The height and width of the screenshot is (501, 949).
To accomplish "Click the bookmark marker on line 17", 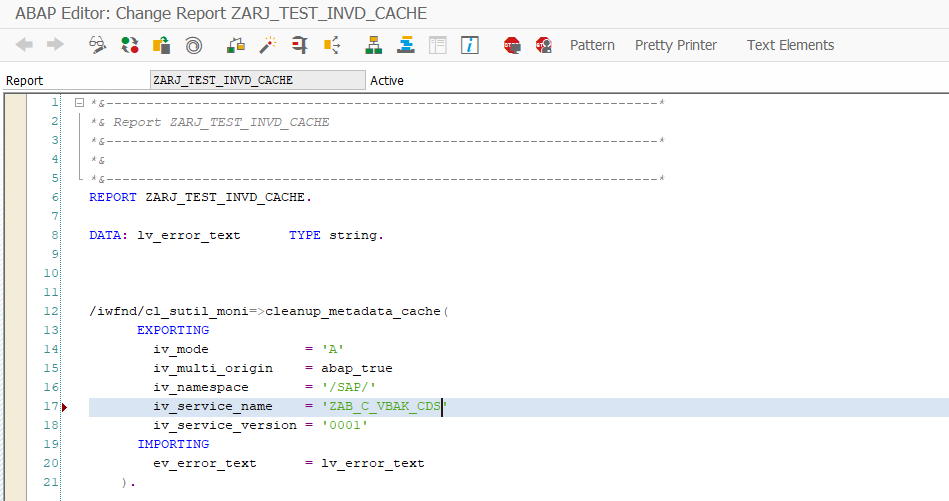I will 64,407.
